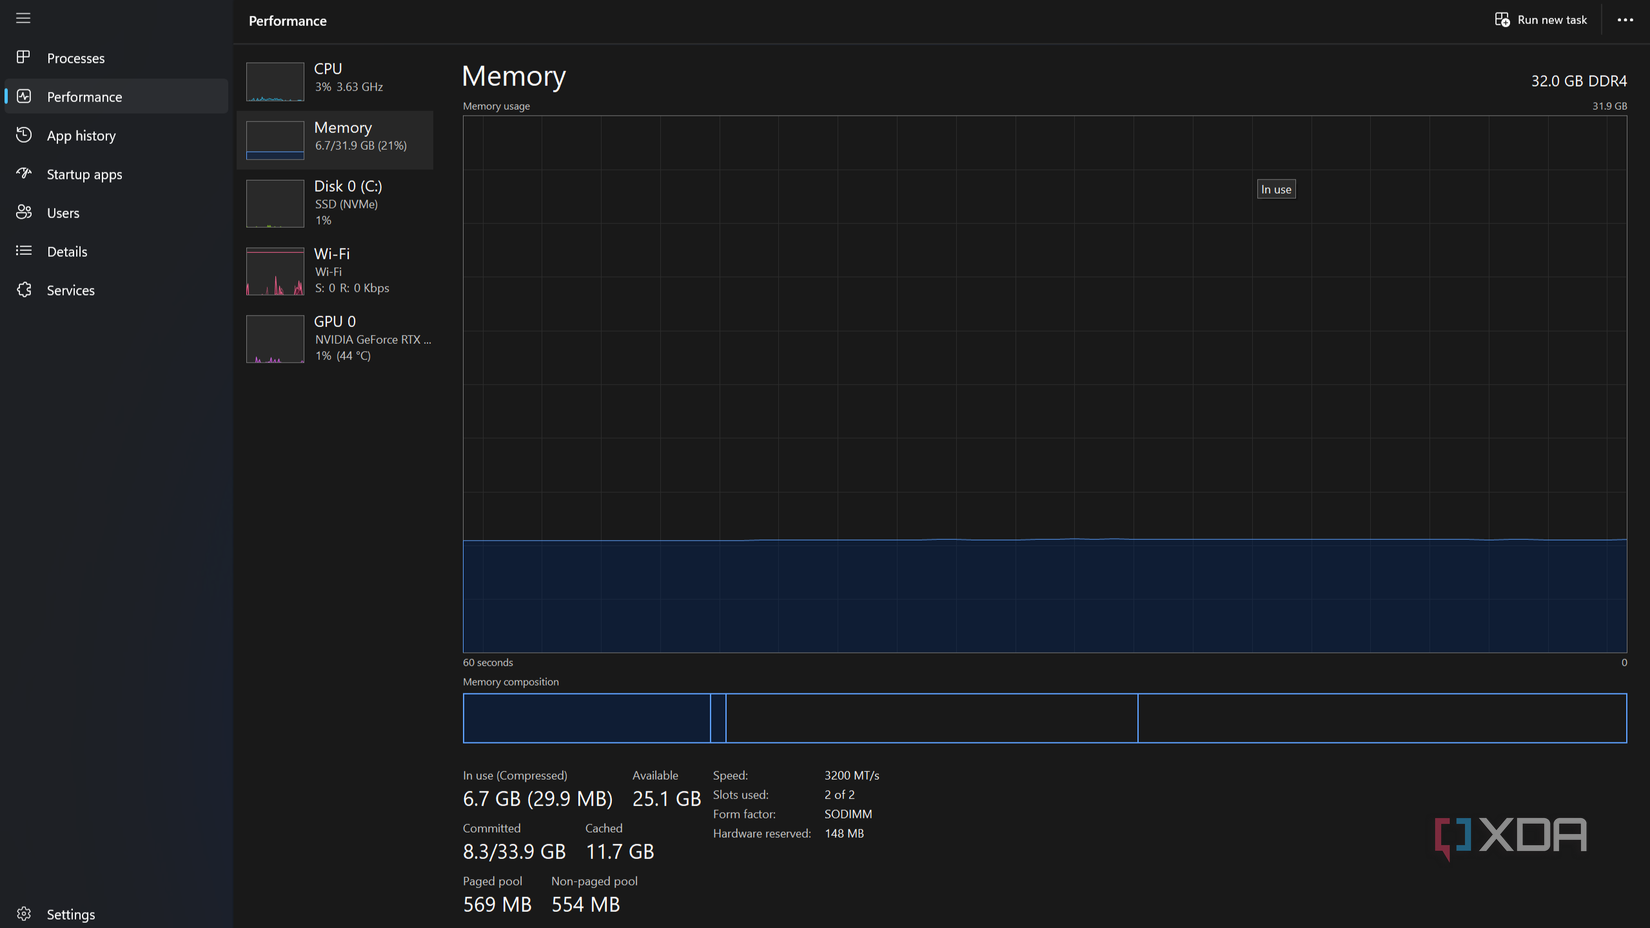Select the Wi-Fi mini graph thumbnail
Viewport: 1650px width, 928px height.
pyautogui.click(x=275, y=271)
